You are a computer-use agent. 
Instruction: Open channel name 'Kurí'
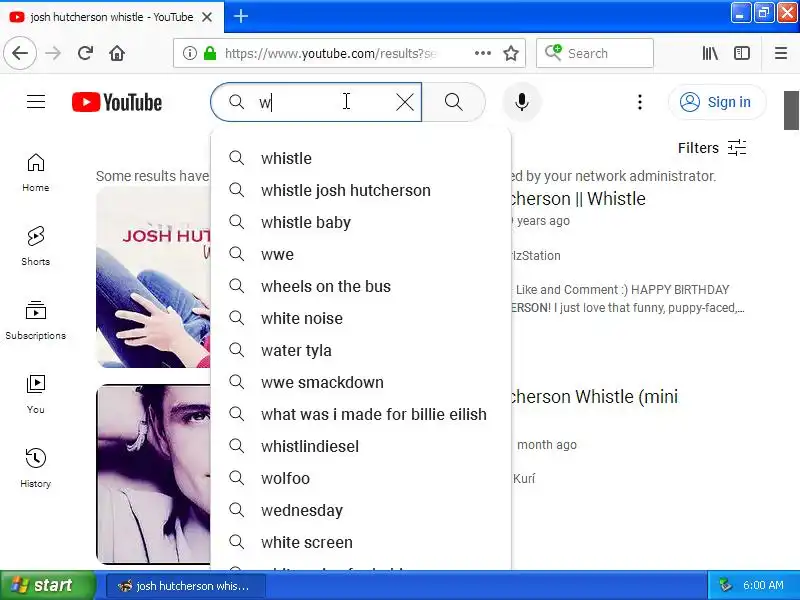(524, 479)
